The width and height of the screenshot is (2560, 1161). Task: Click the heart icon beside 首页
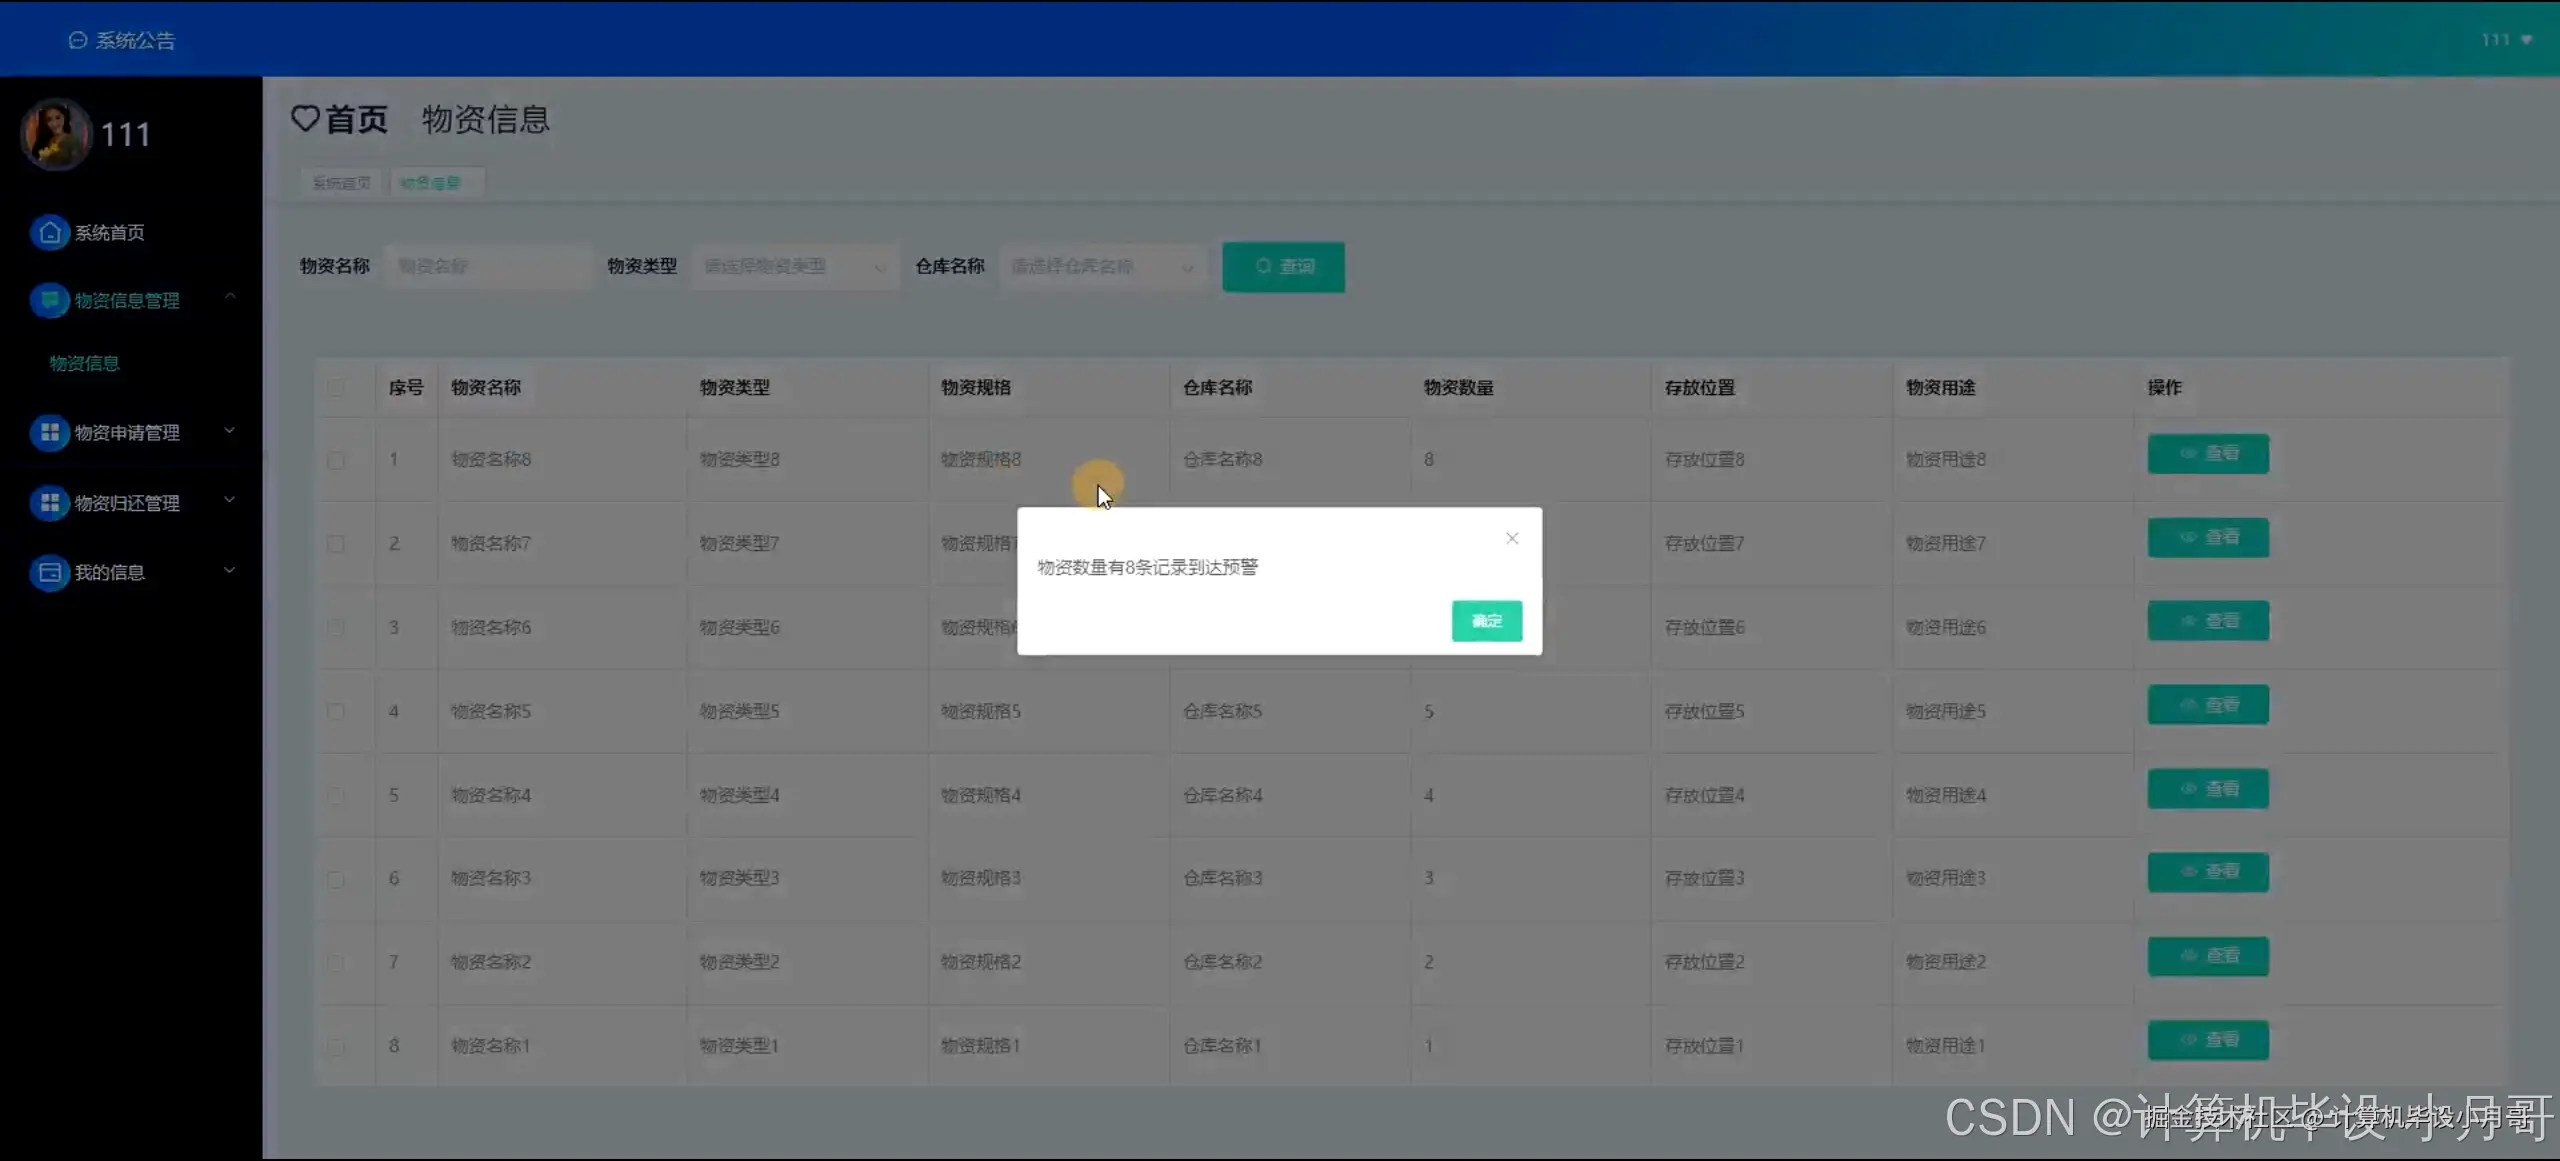point(305,119)
